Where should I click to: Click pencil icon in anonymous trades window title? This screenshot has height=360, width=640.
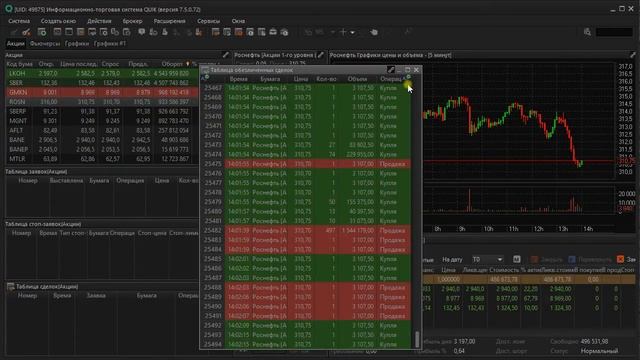click(x=391, y=70)
